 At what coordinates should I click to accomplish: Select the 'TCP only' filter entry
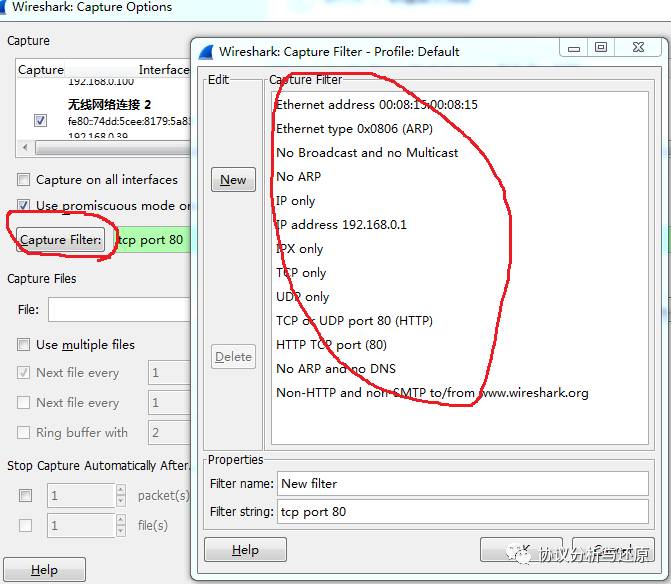coord(301,273)
